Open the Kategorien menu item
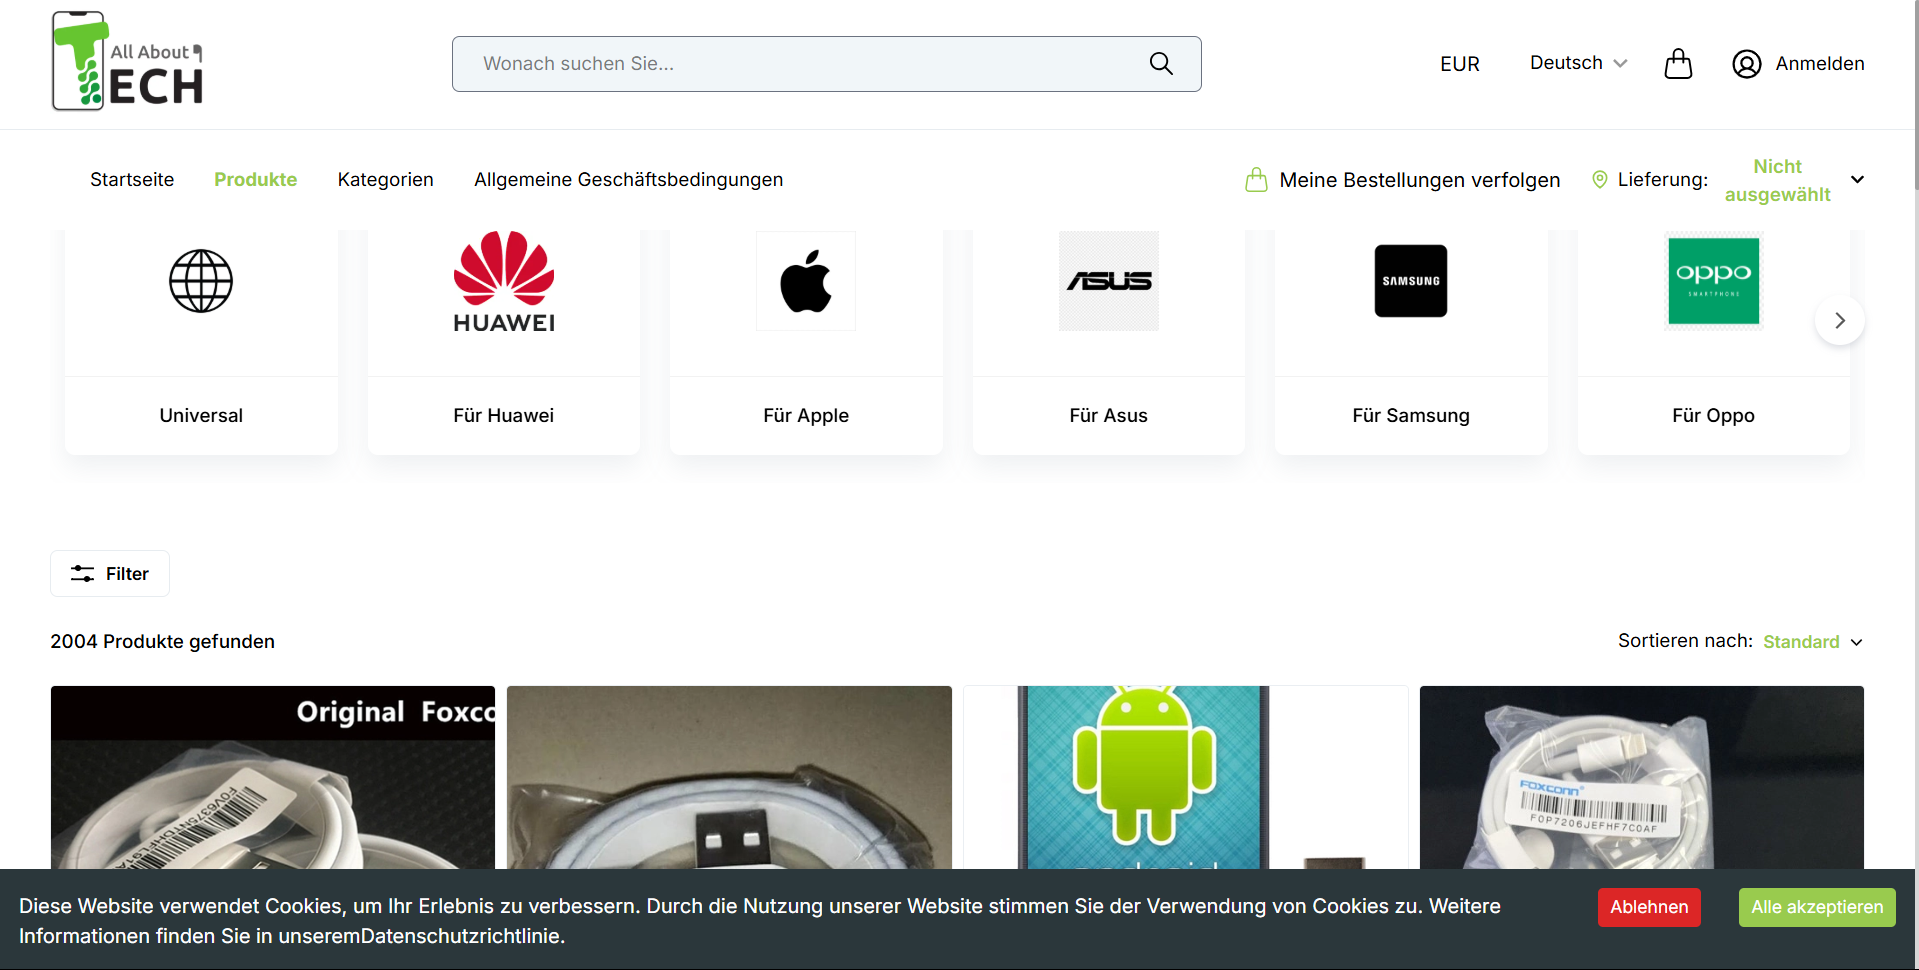1919x970 pixels. pos(386,180)
